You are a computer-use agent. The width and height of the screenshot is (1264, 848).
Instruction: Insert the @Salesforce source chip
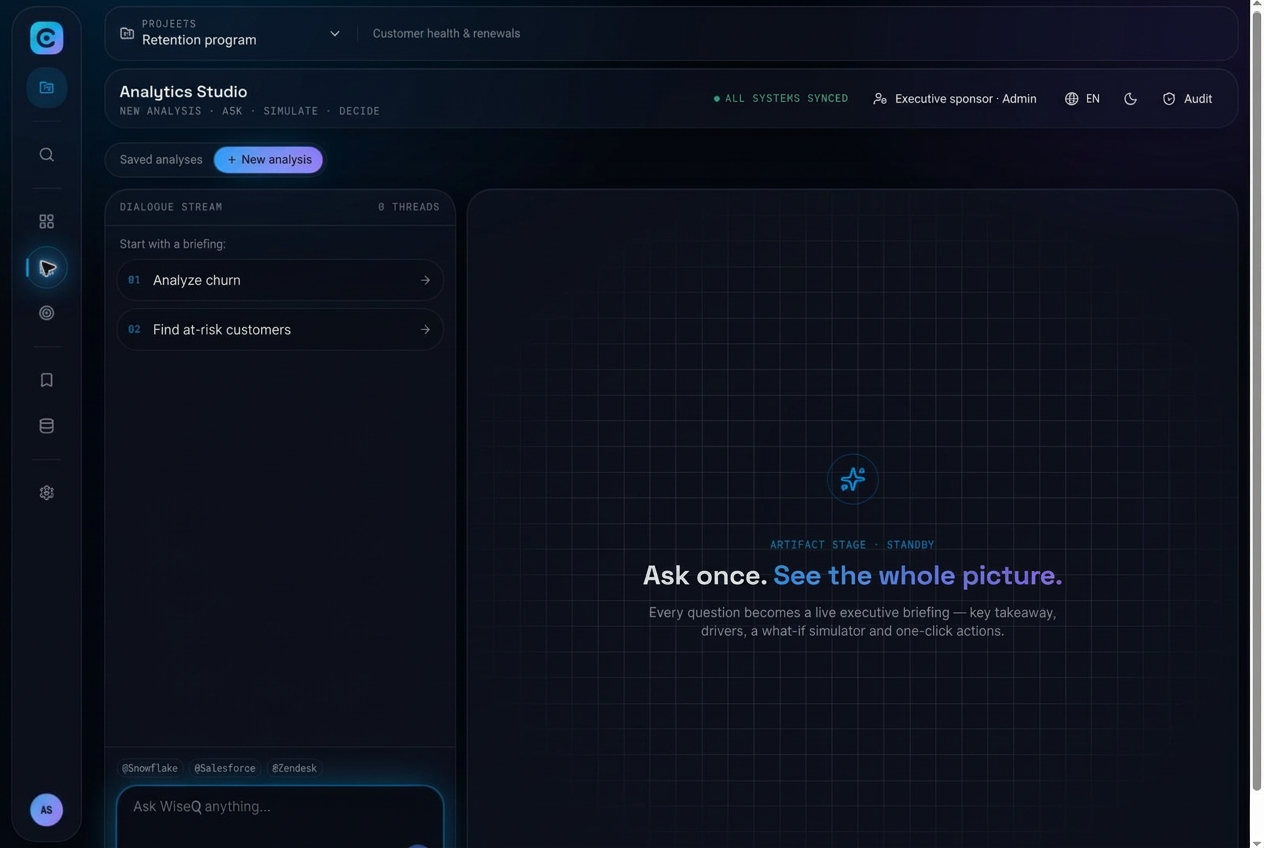[225, 768]
